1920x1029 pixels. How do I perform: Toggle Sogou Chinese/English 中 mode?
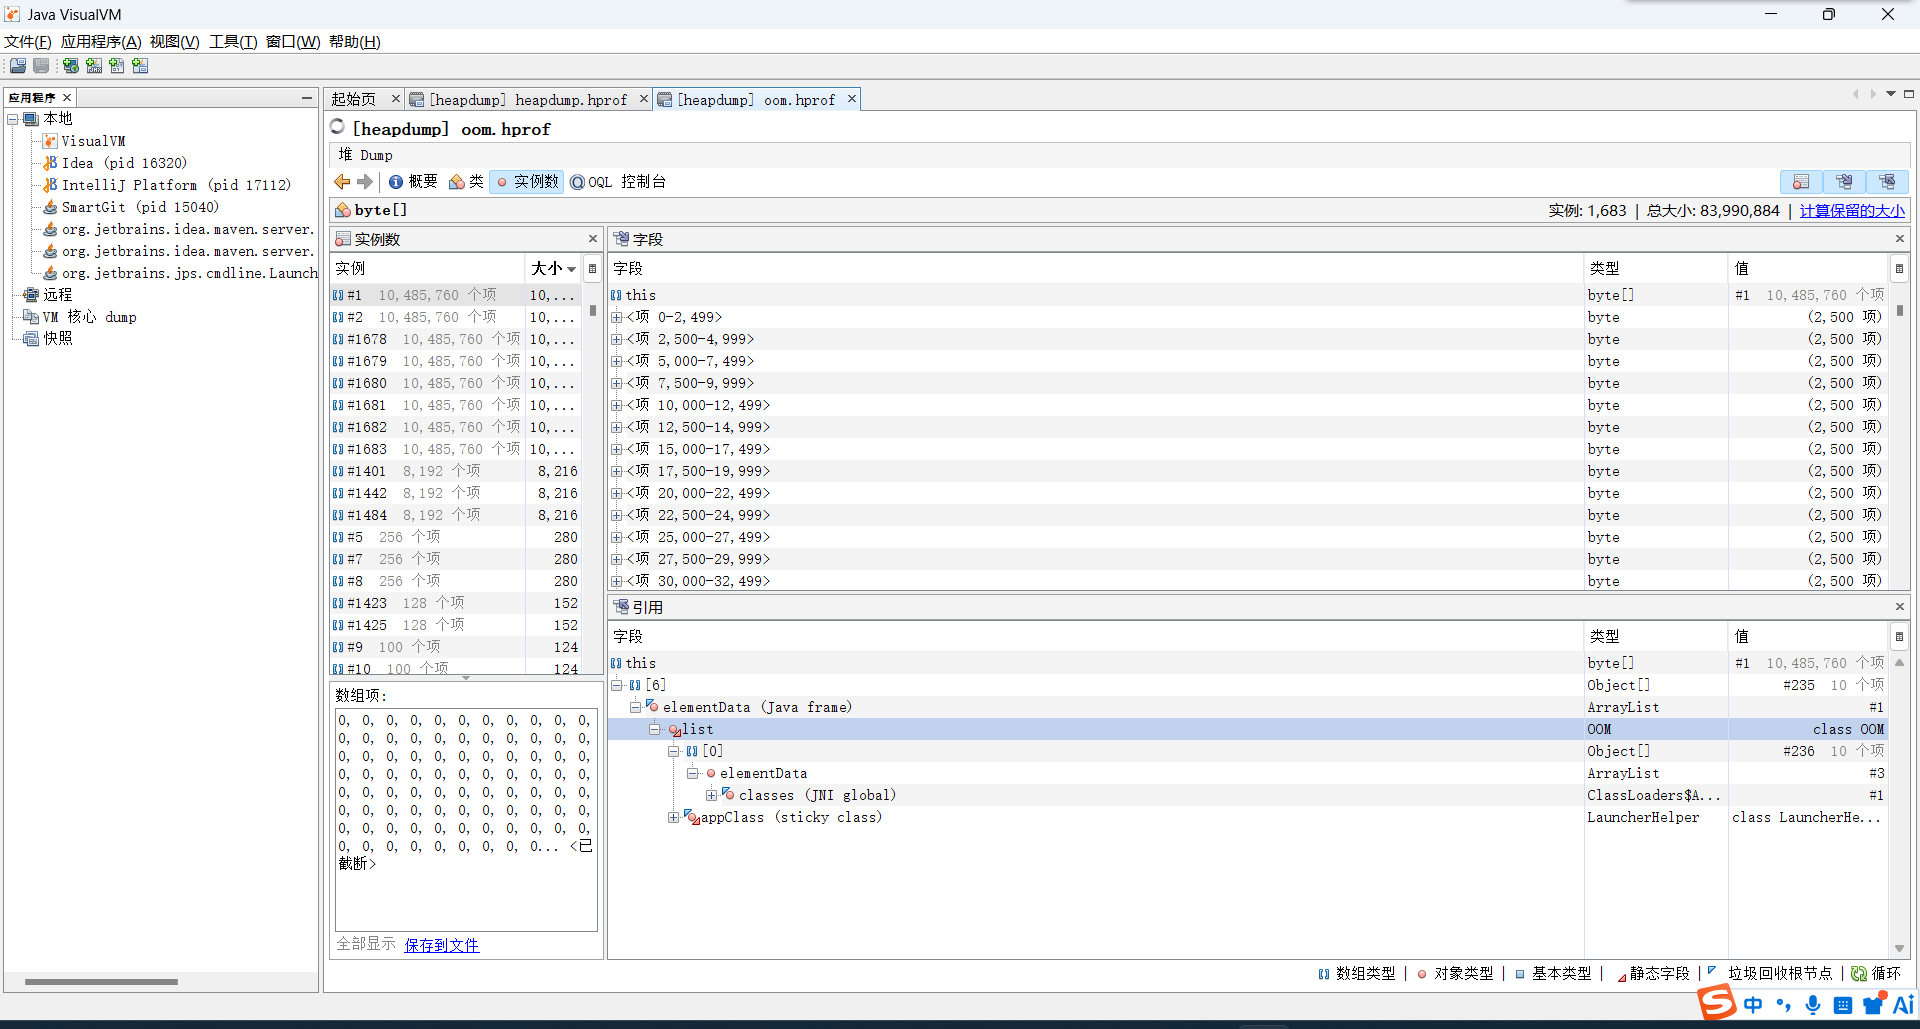coord(1753,1005)
